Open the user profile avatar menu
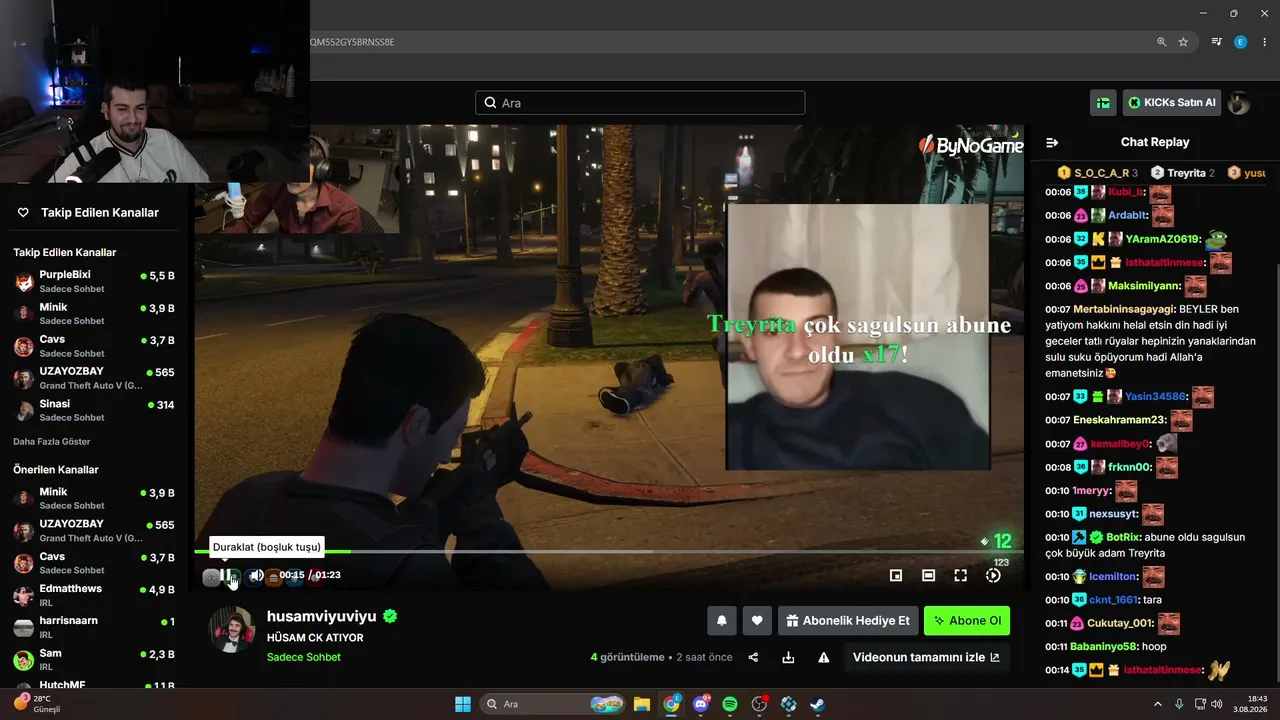Screen dimensions: 1280x720 [x=1239, y=102]
